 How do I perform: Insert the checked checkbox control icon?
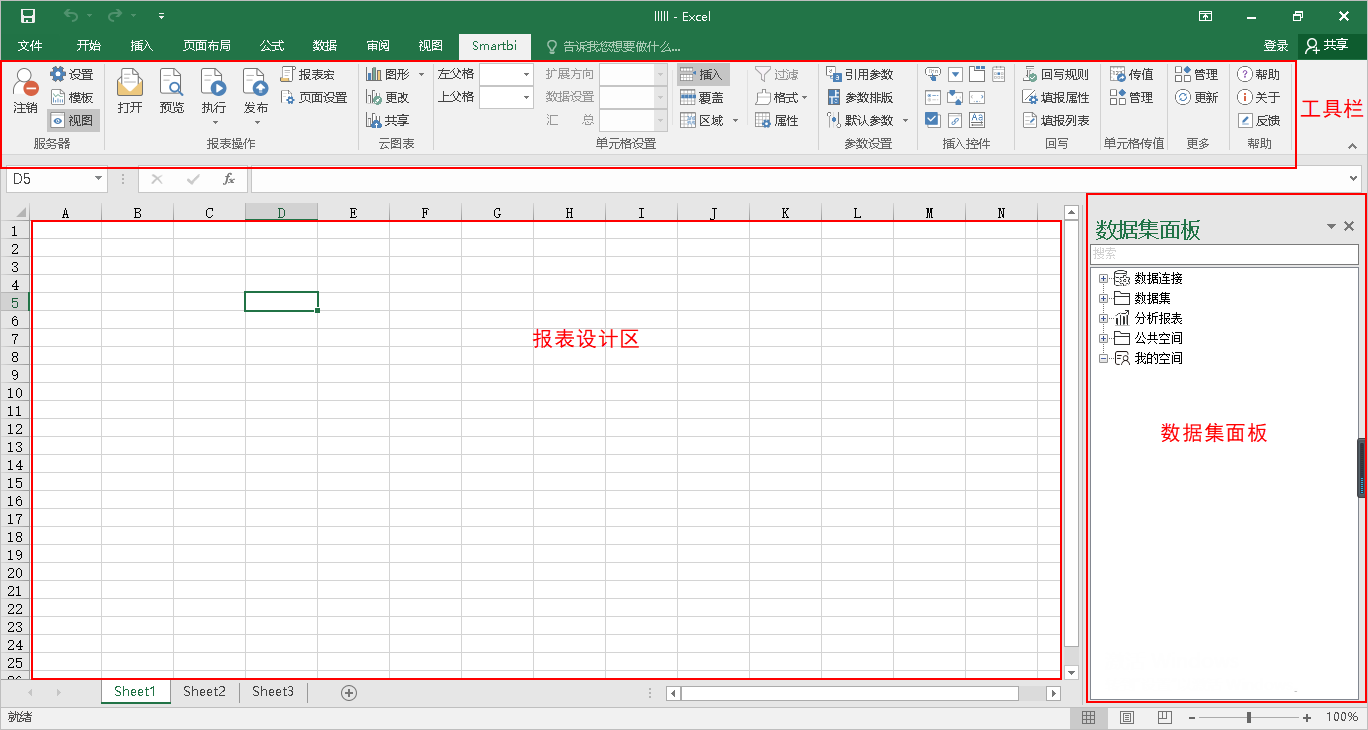[x=933, y=120]
